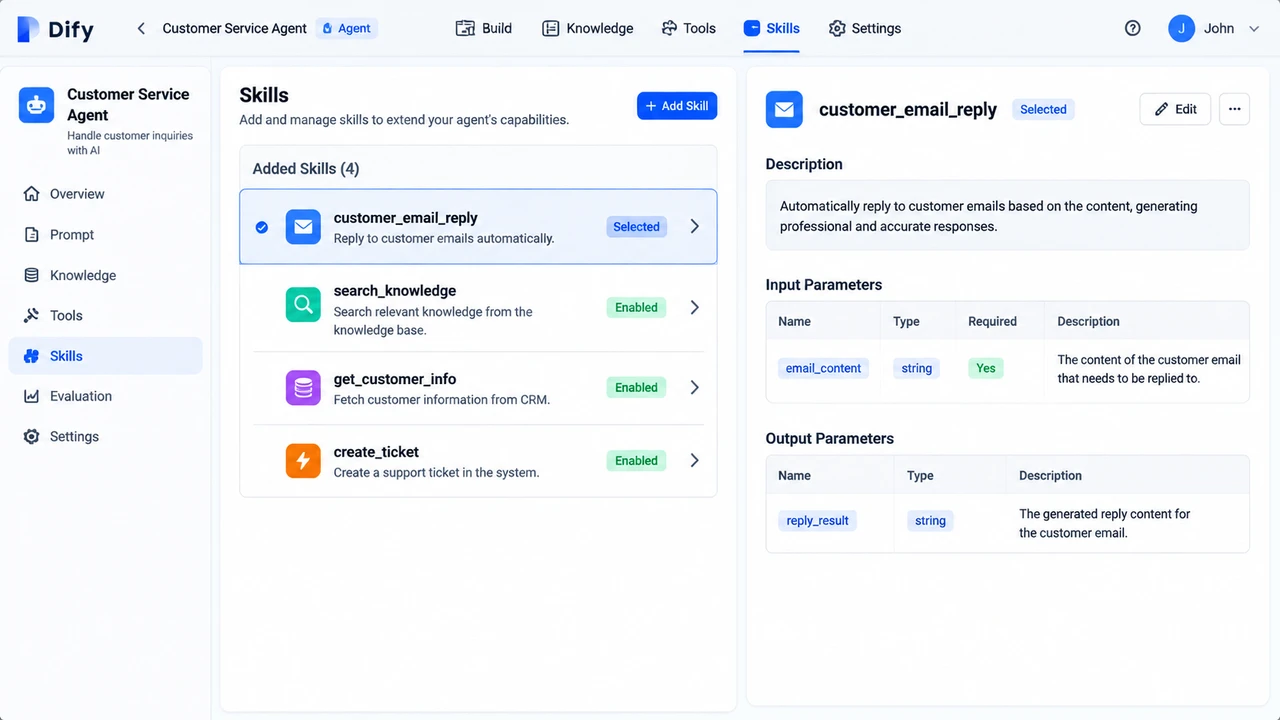The width and height of the screenshot is (1280, 720).
Task: Click the Yes required tag
Action: click(x=986, y=368)
